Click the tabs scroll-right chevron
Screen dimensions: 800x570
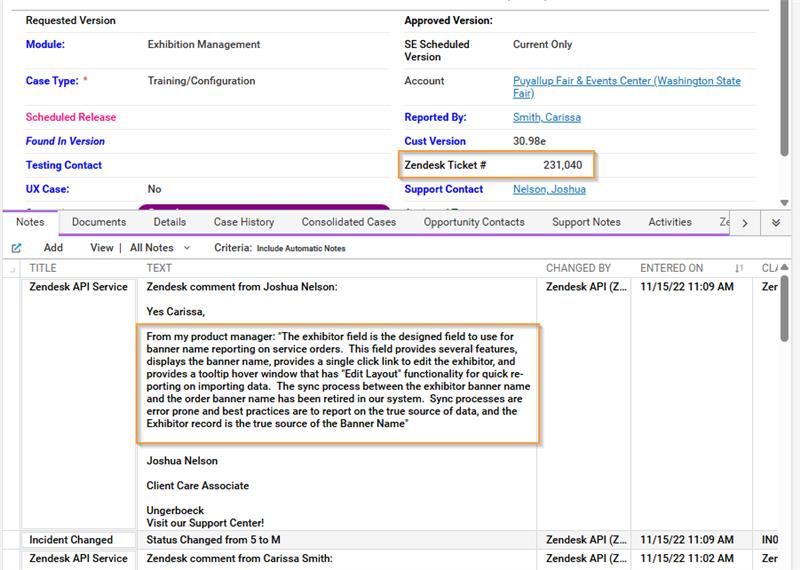(x=745, y=223)
